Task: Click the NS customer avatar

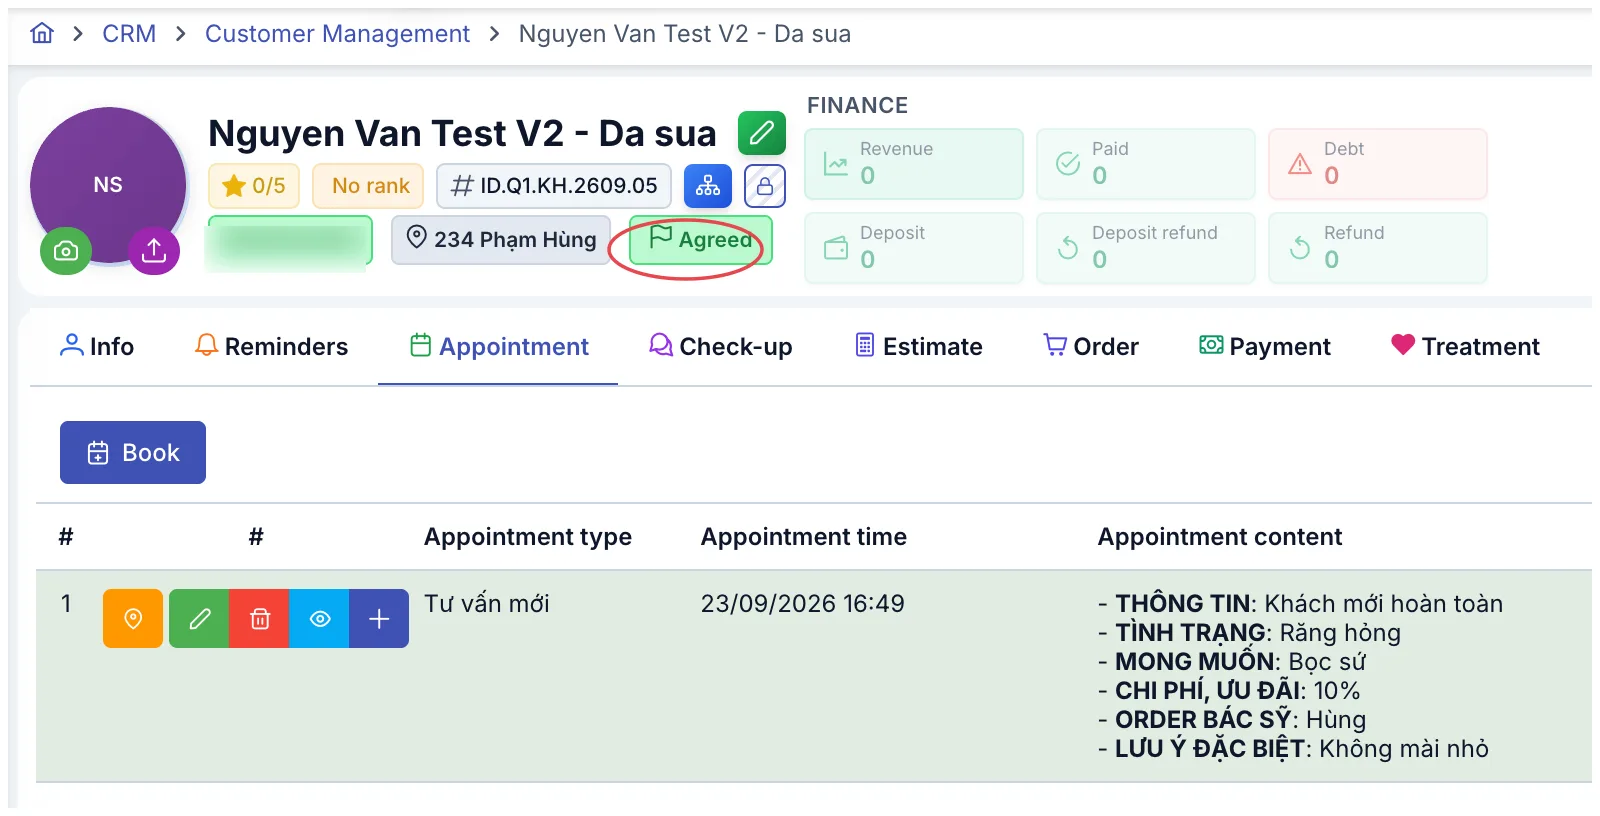Action: [x=108, y=185]
